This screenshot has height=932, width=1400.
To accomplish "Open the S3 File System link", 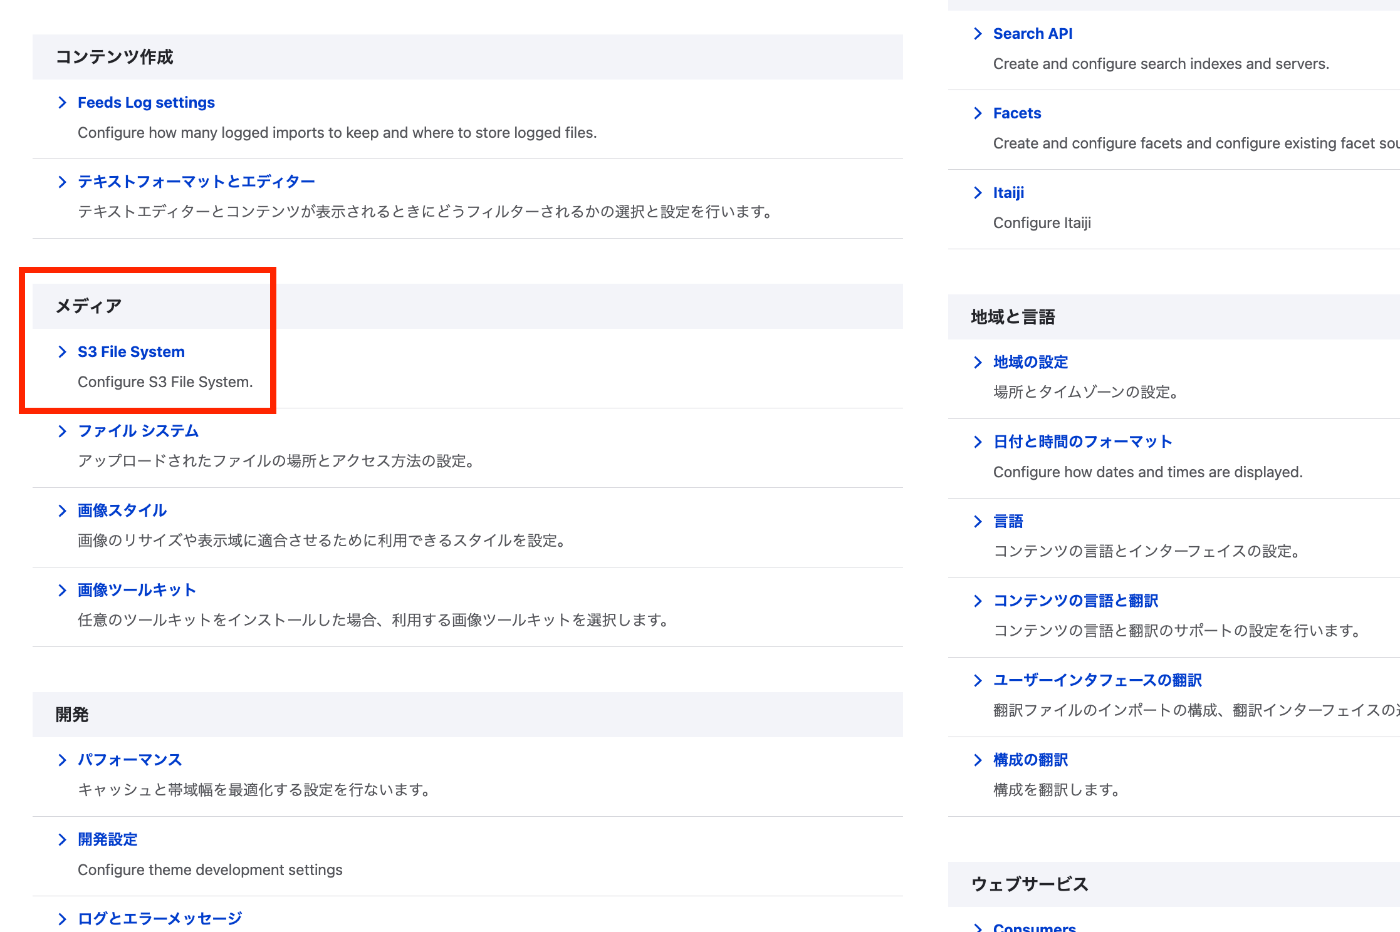I will coord(131,351).
